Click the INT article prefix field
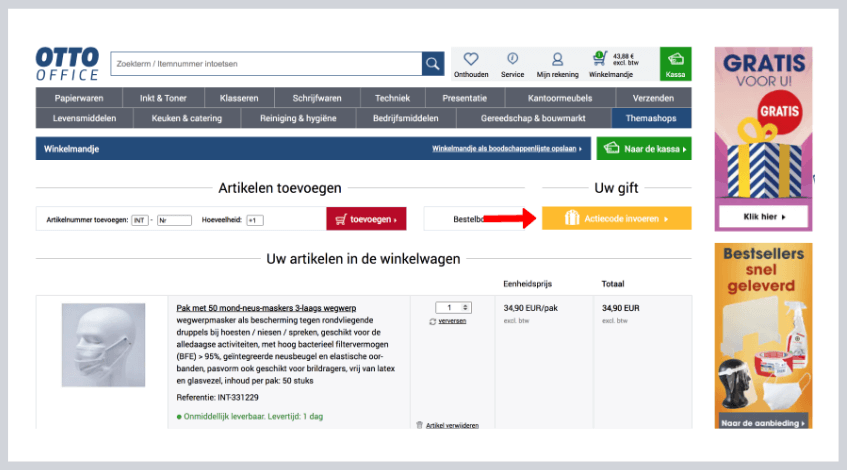Viewport: 847px width, 470px height. click(139, 220)
